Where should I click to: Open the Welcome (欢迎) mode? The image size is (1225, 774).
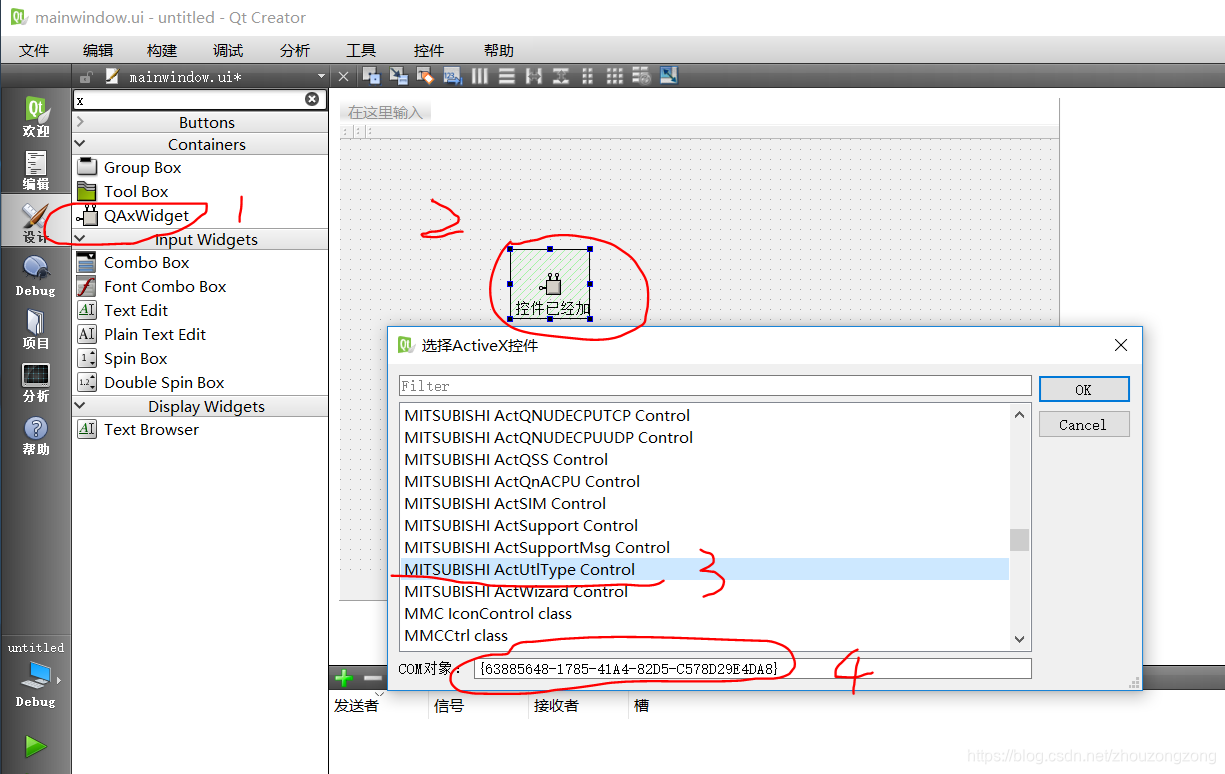[36, 117]
